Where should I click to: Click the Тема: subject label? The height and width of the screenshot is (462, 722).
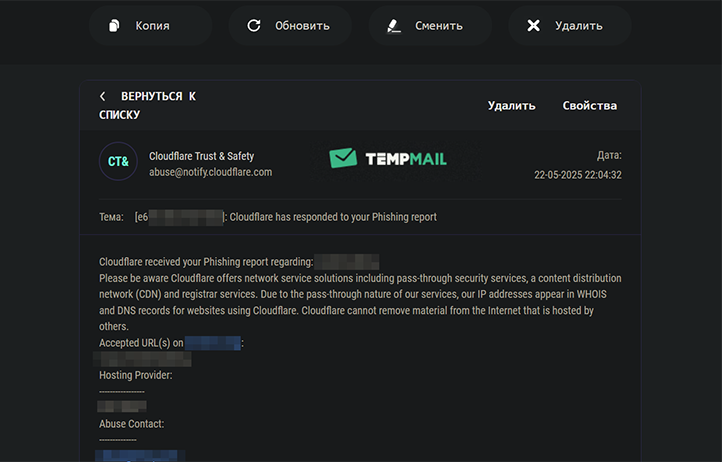(x=111, y=217)
